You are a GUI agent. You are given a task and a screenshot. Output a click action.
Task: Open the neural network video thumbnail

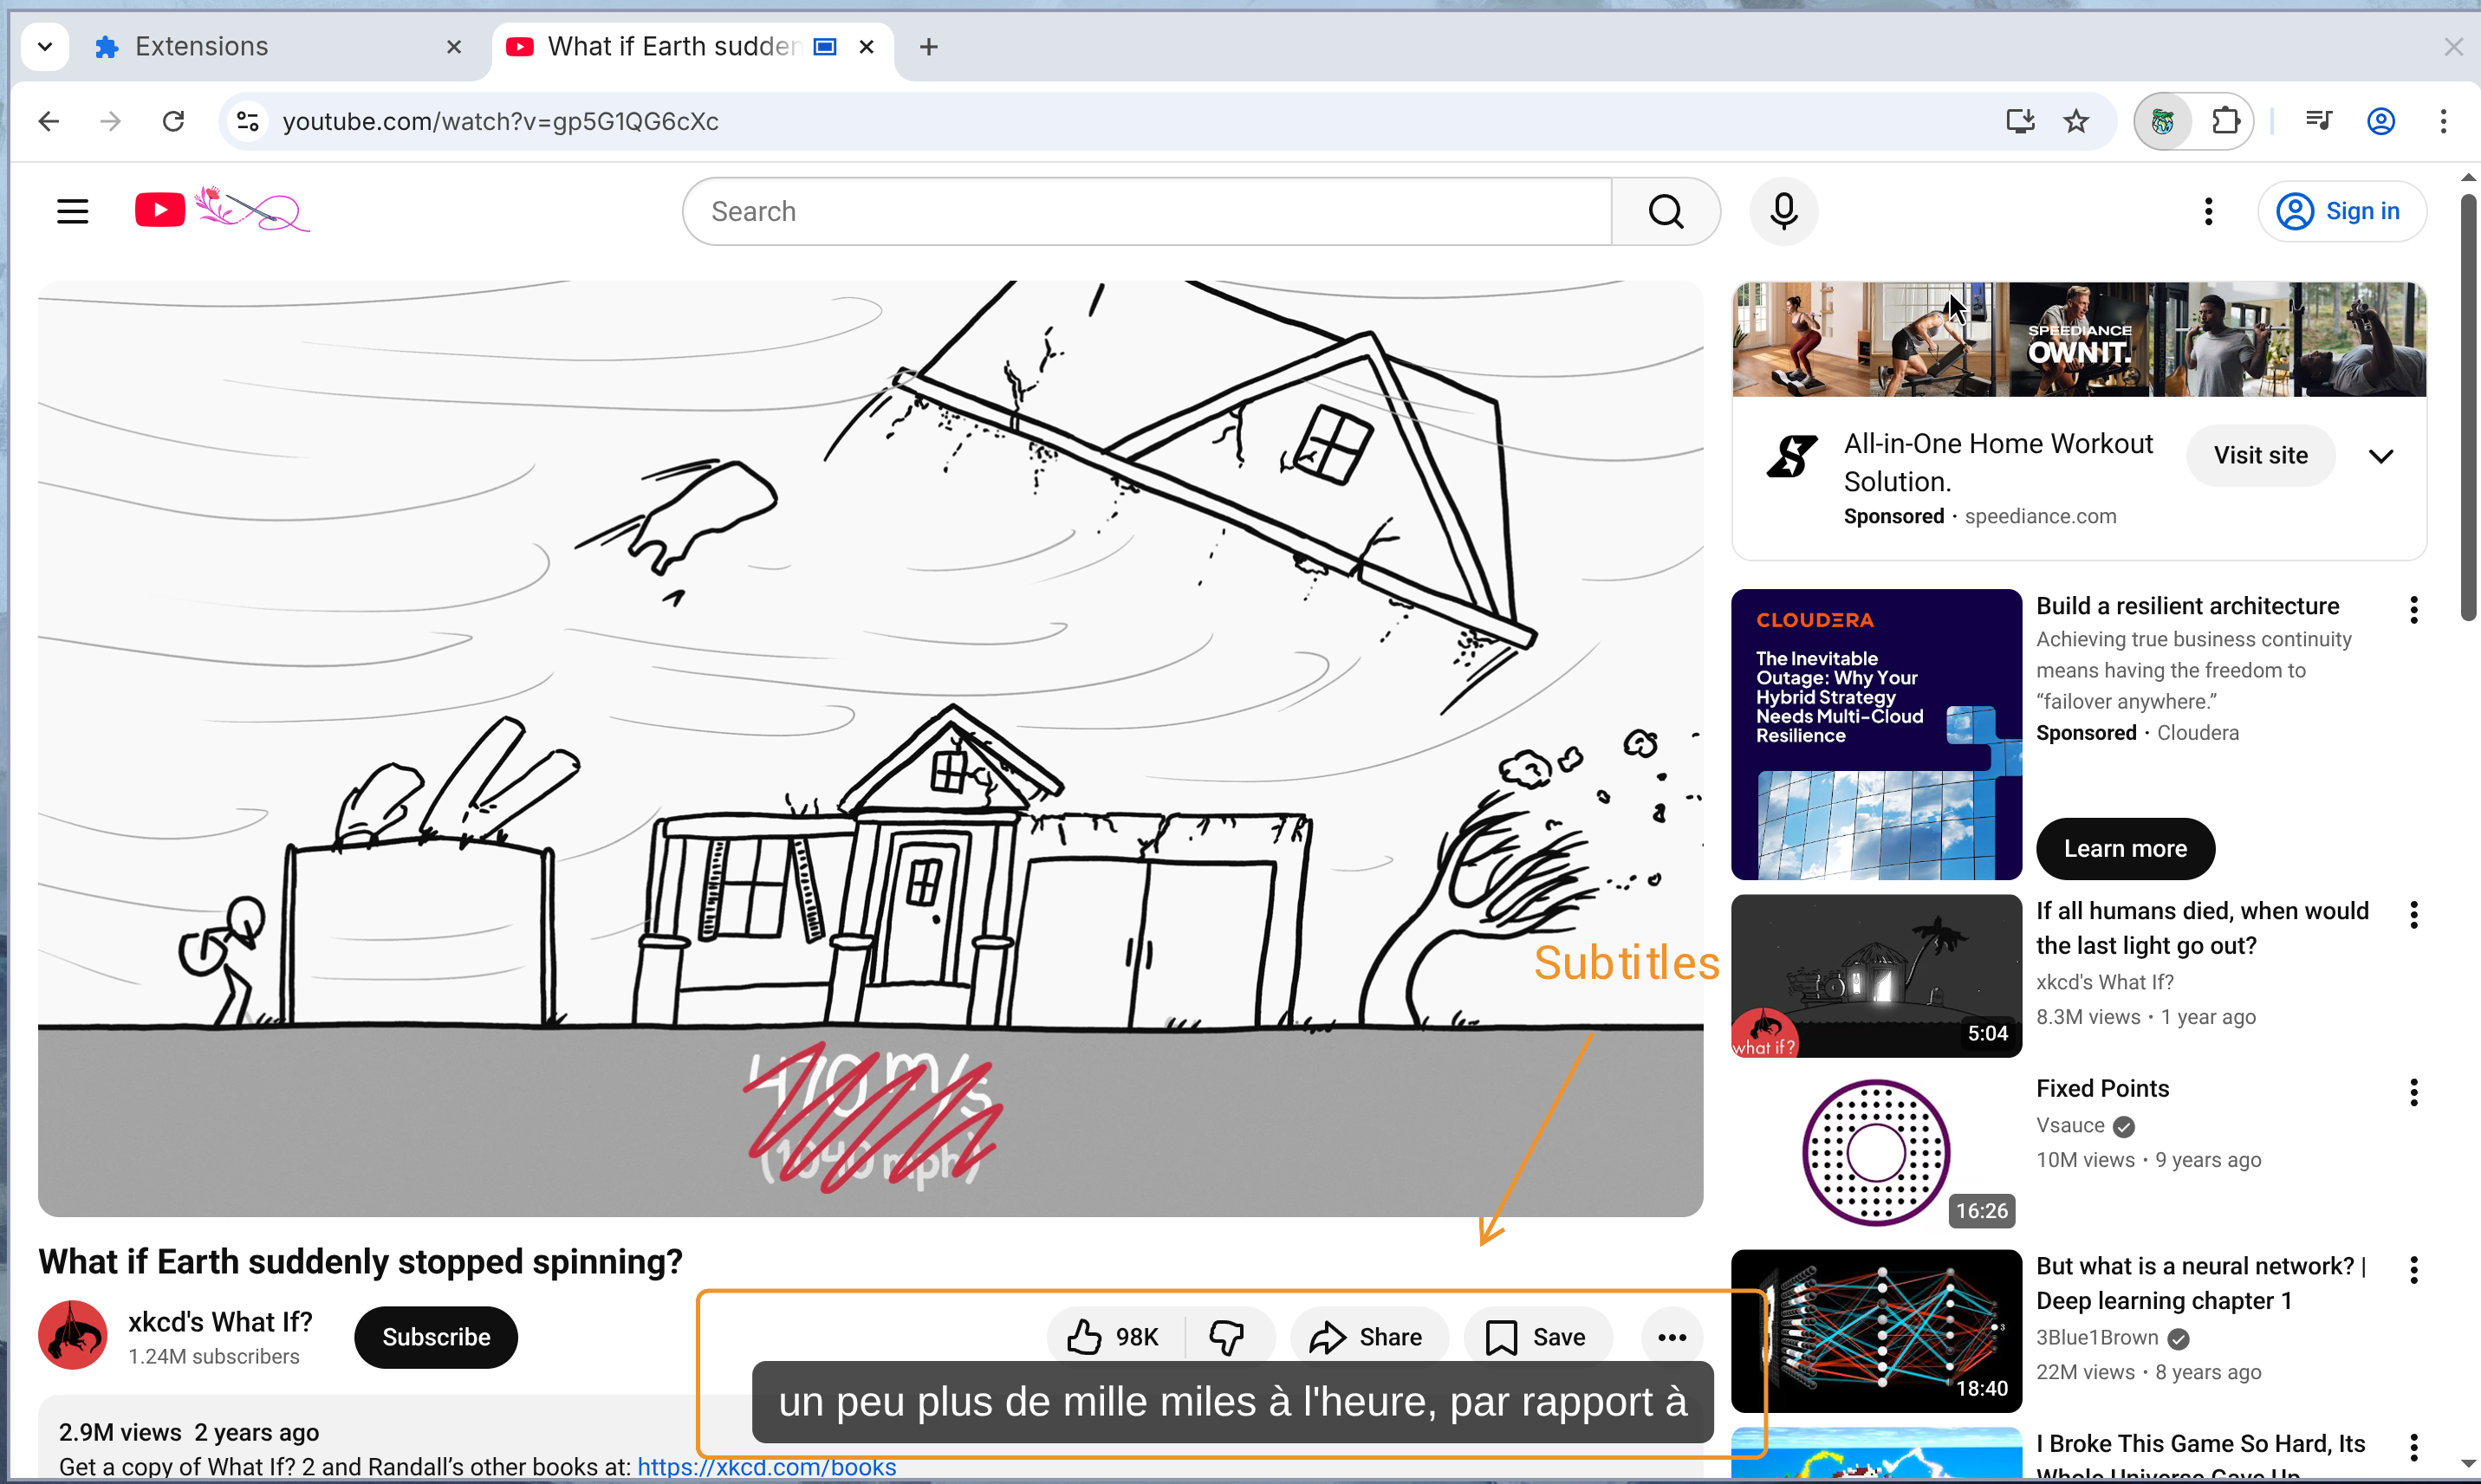pos(1876,1329)
